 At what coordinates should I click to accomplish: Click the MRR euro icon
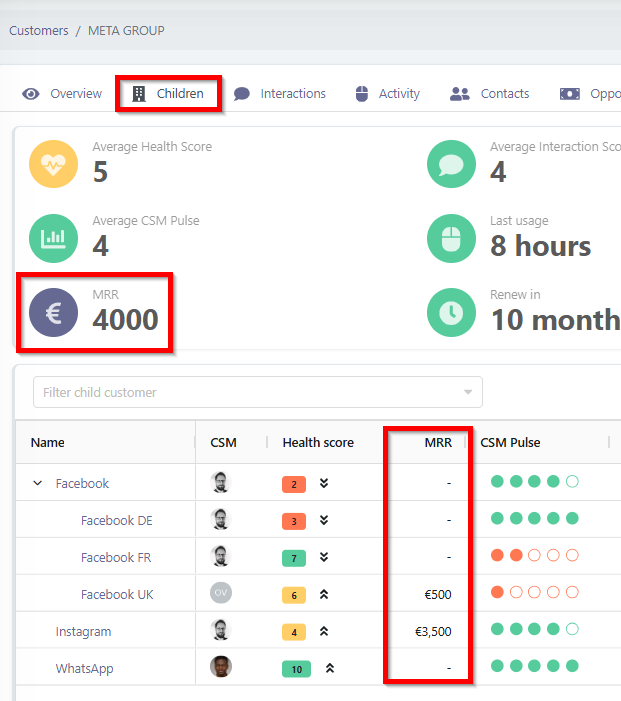54,312
